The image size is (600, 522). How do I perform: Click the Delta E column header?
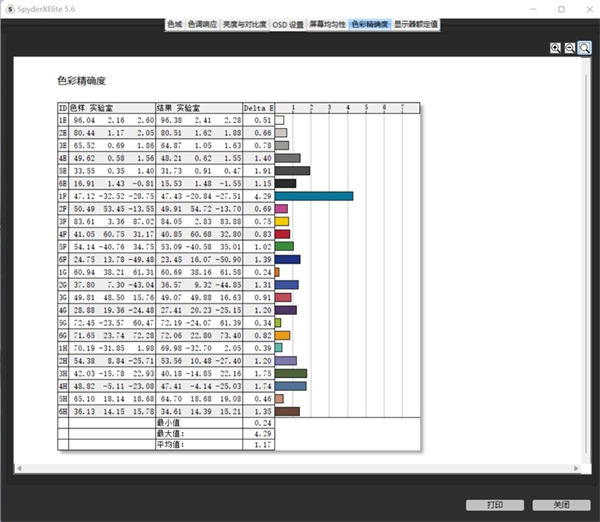coord(258,108)
